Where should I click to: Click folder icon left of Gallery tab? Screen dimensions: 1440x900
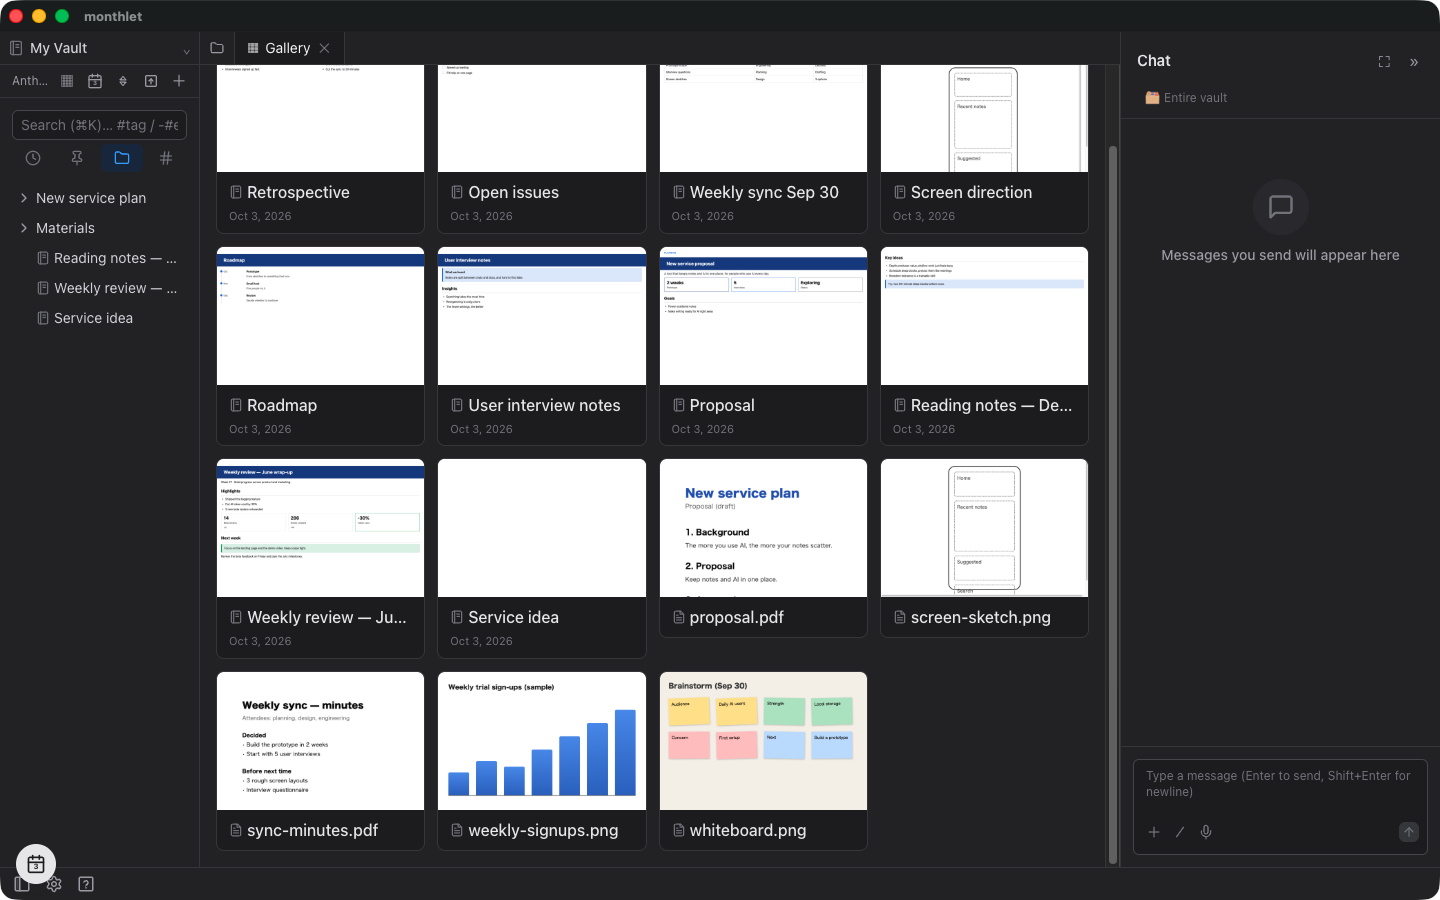coord(217,48)
